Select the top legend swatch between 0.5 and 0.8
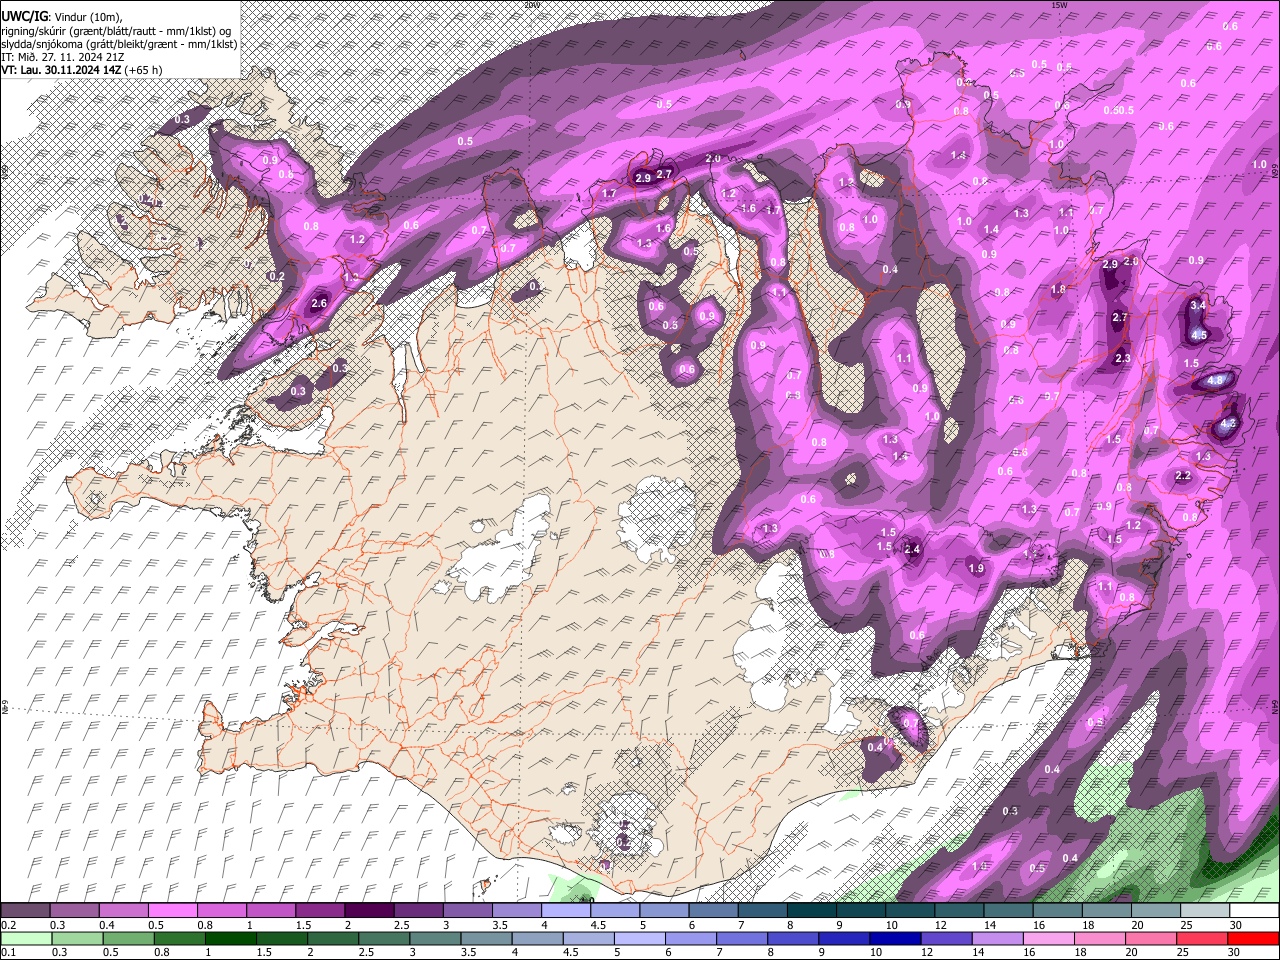 click(172, 910)
